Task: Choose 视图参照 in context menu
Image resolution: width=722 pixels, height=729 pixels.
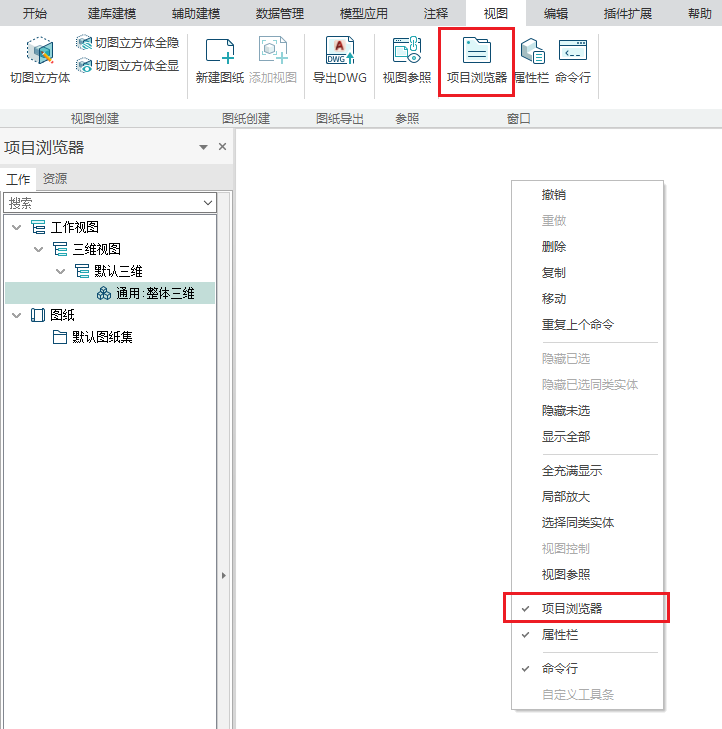Action: point(588,575)
